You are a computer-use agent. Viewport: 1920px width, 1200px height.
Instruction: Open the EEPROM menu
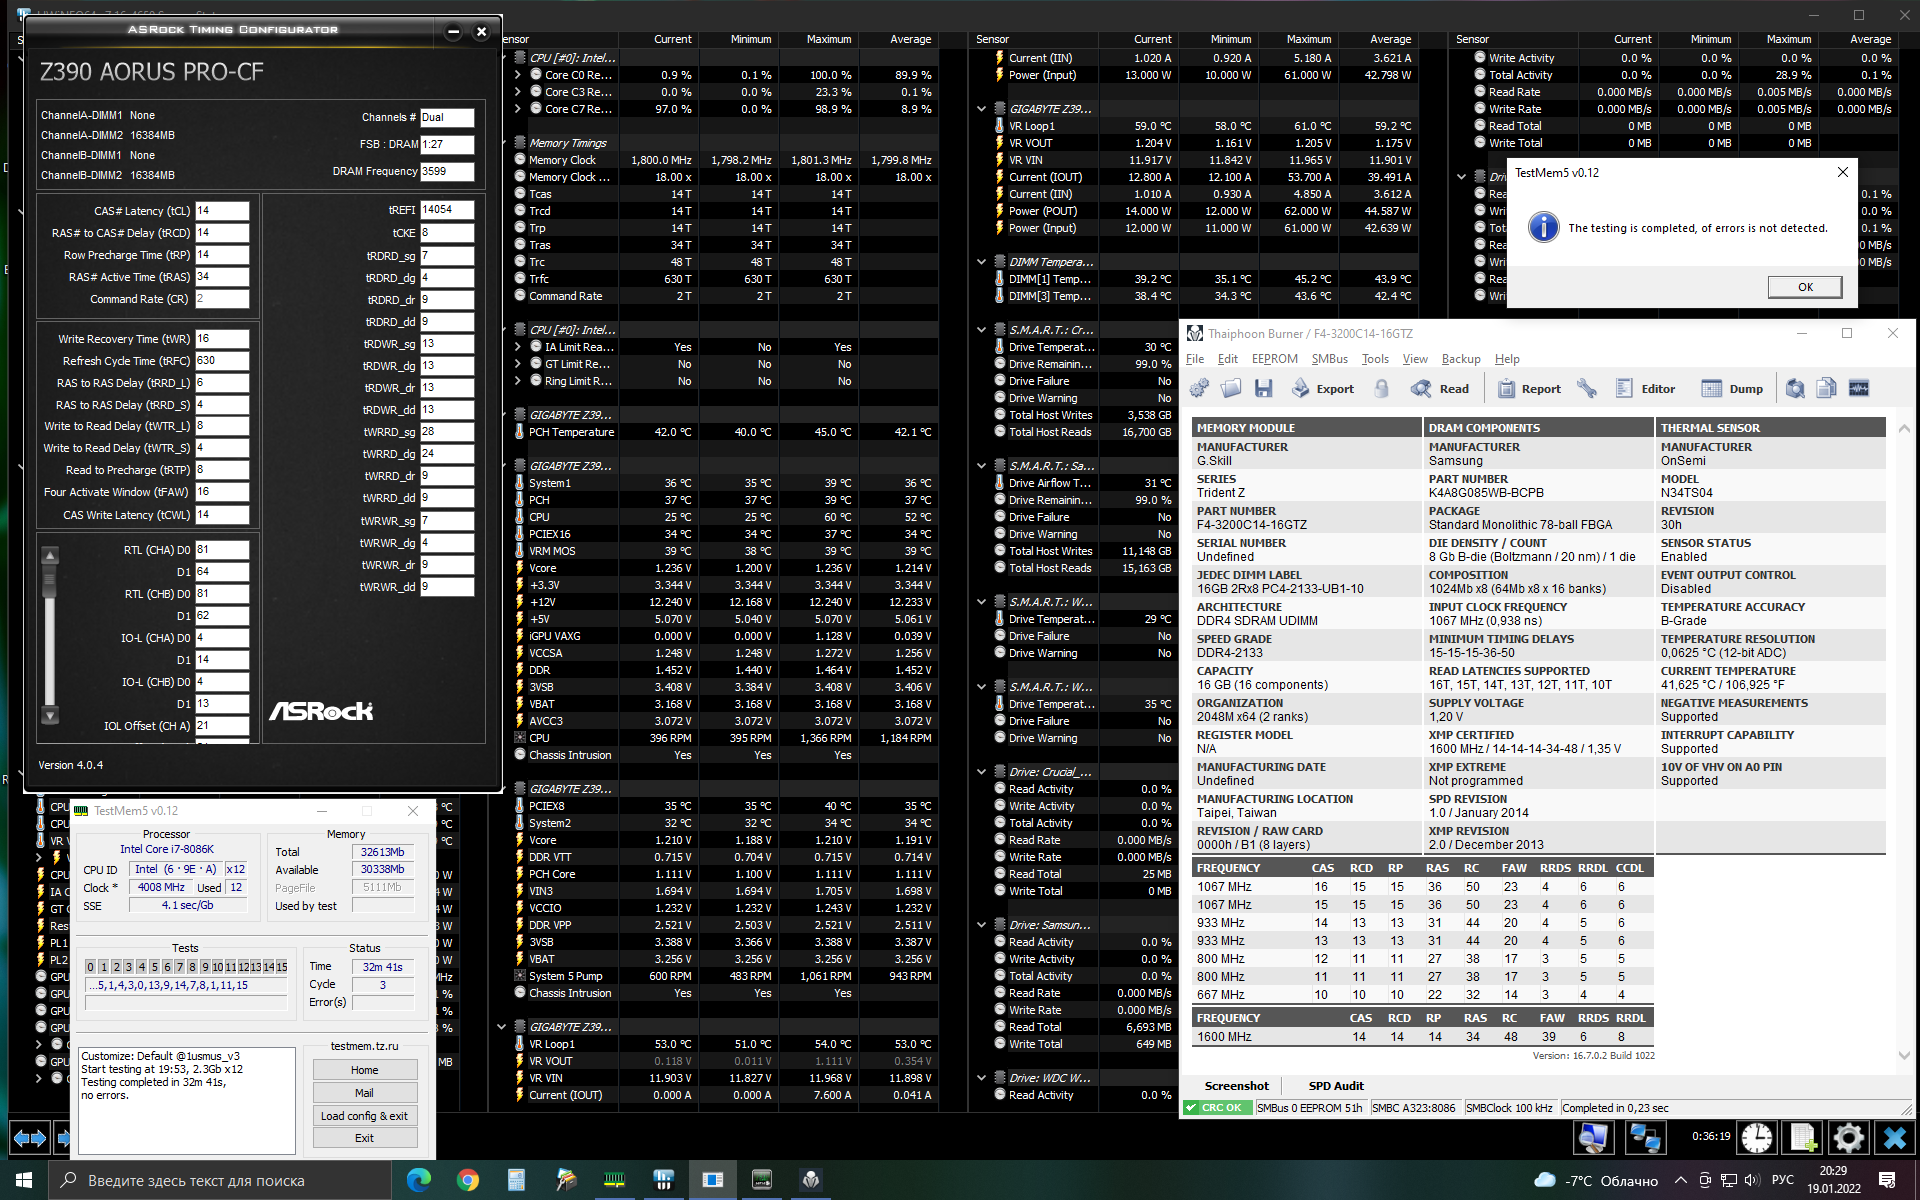pyautogui.click(x=1274, y=359)
